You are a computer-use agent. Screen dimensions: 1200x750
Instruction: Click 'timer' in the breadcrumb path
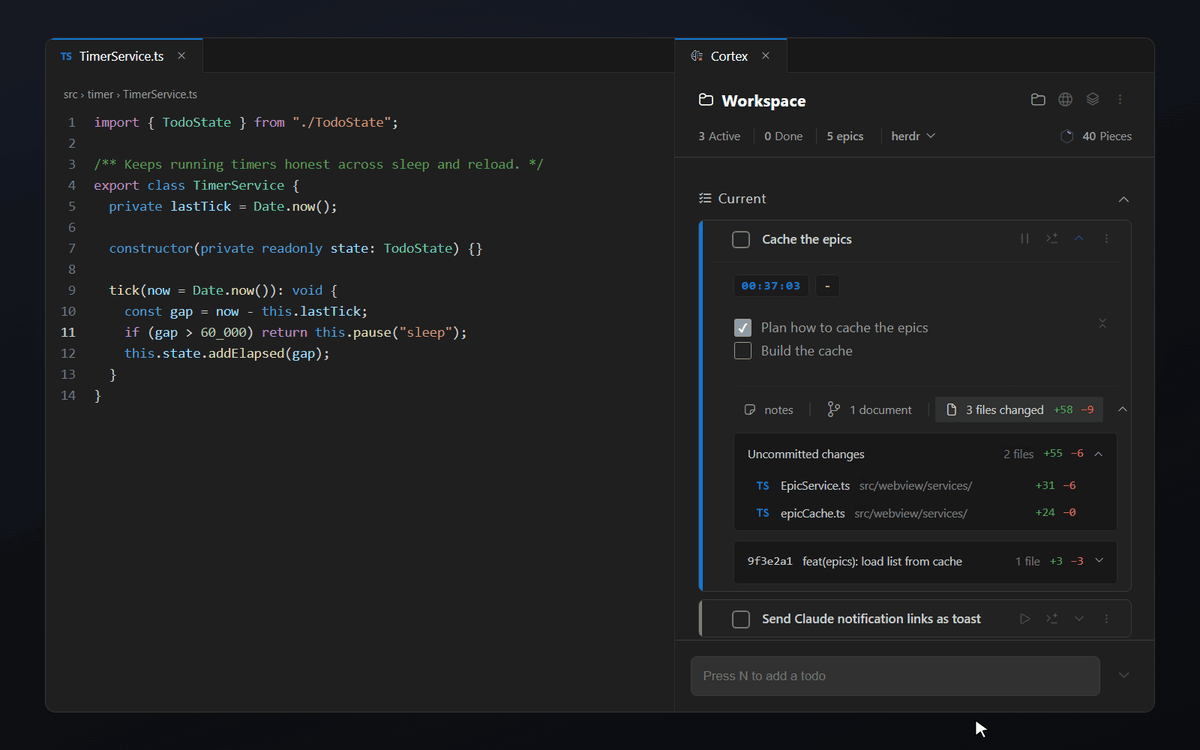(100, 94)
